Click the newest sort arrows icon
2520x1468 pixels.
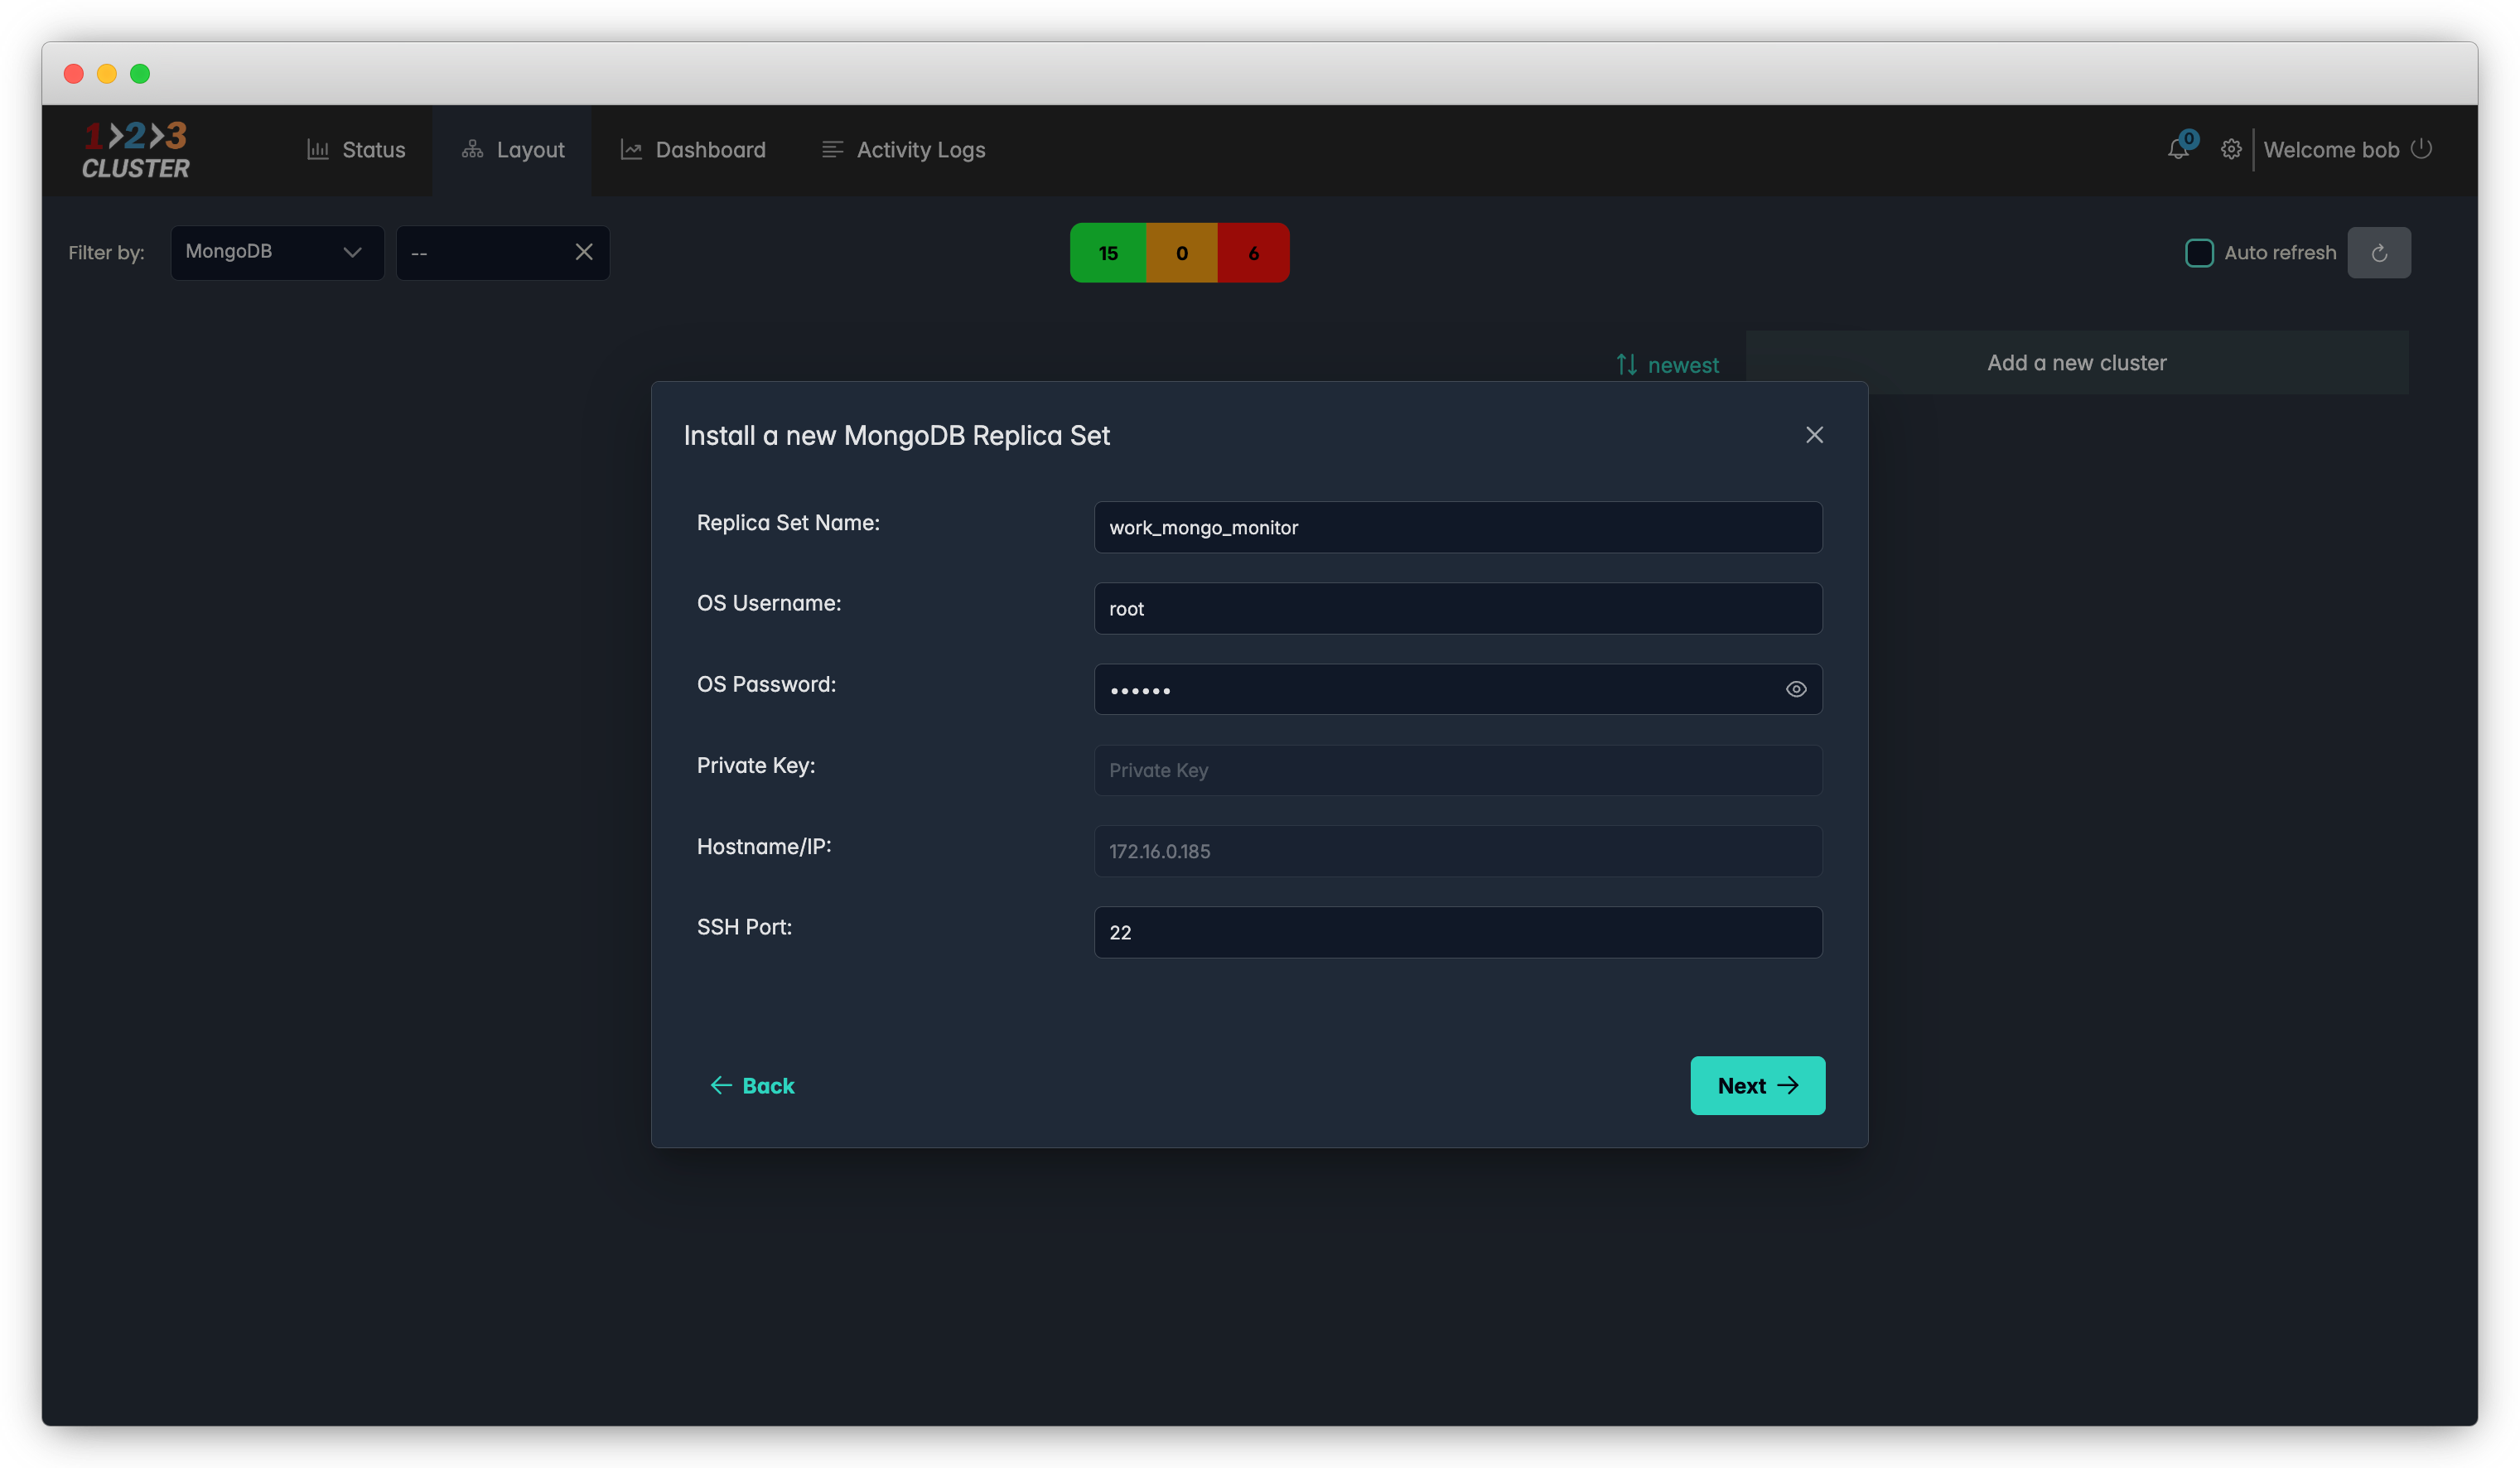1627,365
